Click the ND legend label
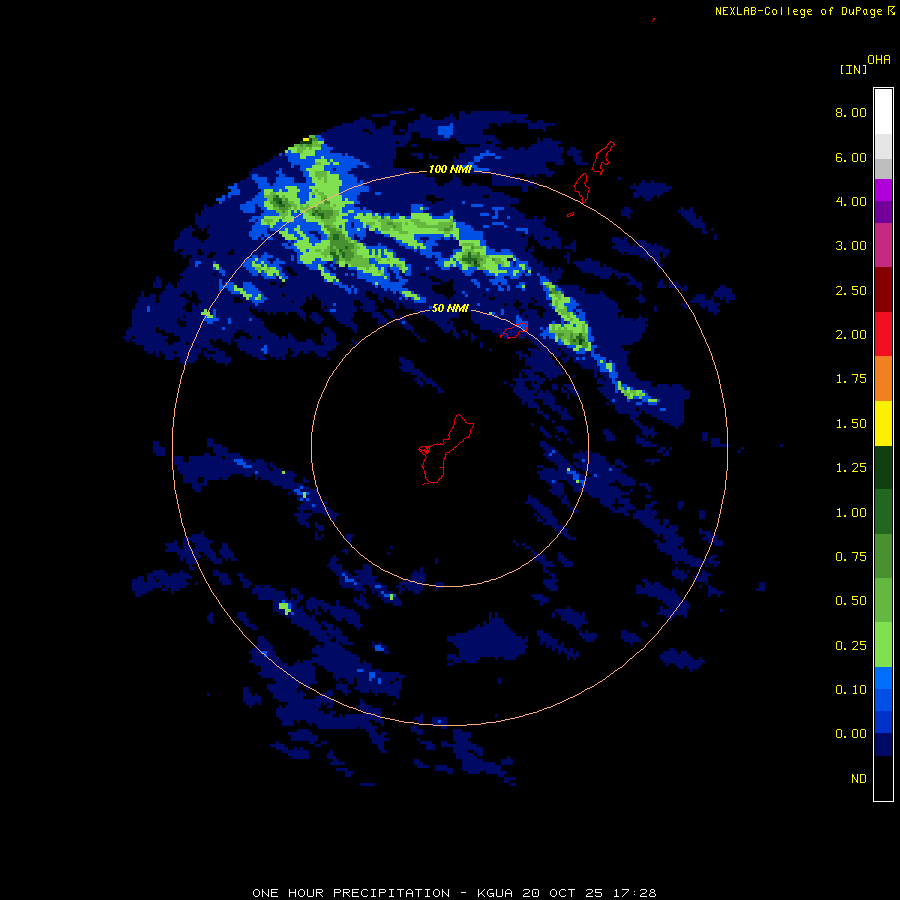 859,779
